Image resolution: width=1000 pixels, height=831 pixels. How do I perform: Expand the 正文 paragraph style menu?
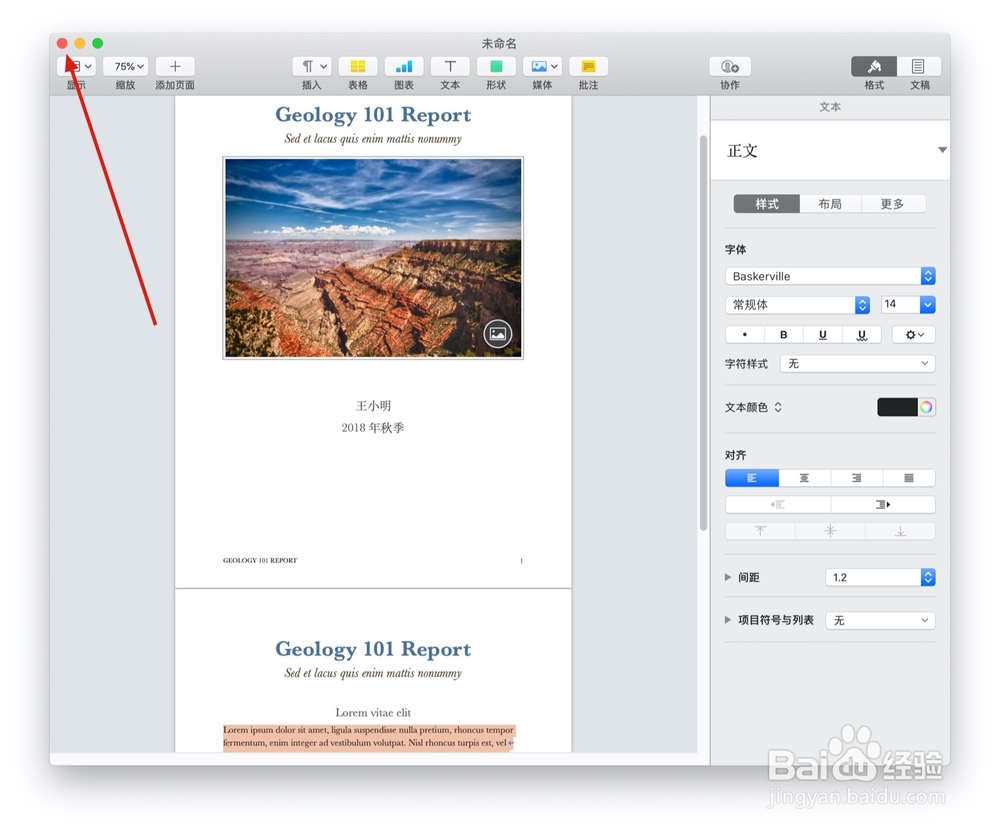click(942, 150)
